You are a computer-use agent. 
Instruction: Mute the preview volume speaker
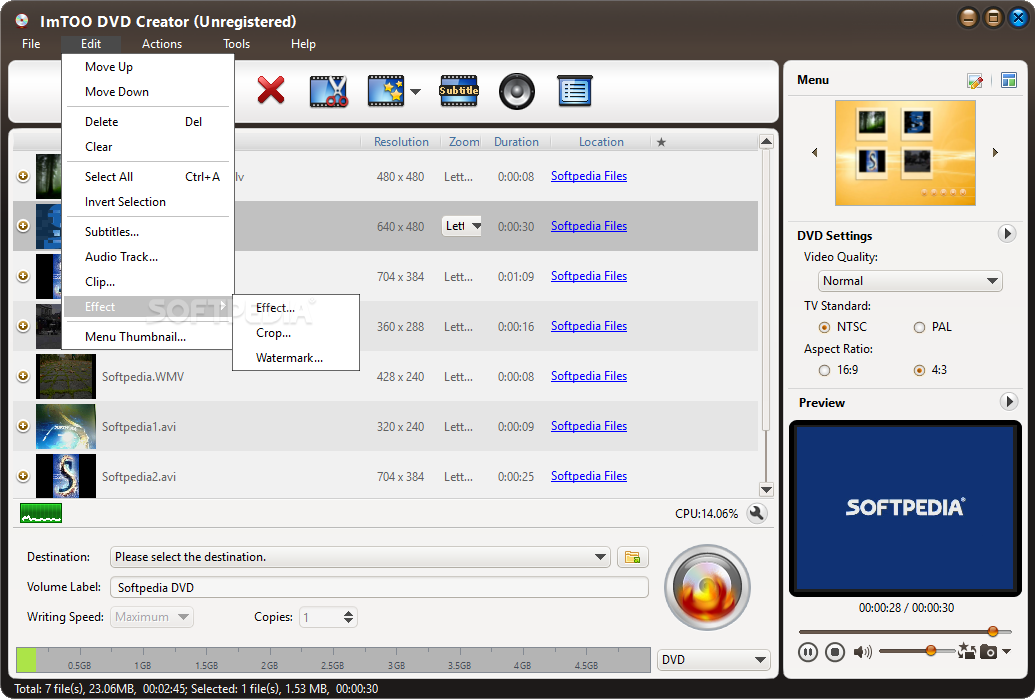click(x=862, y=652)
